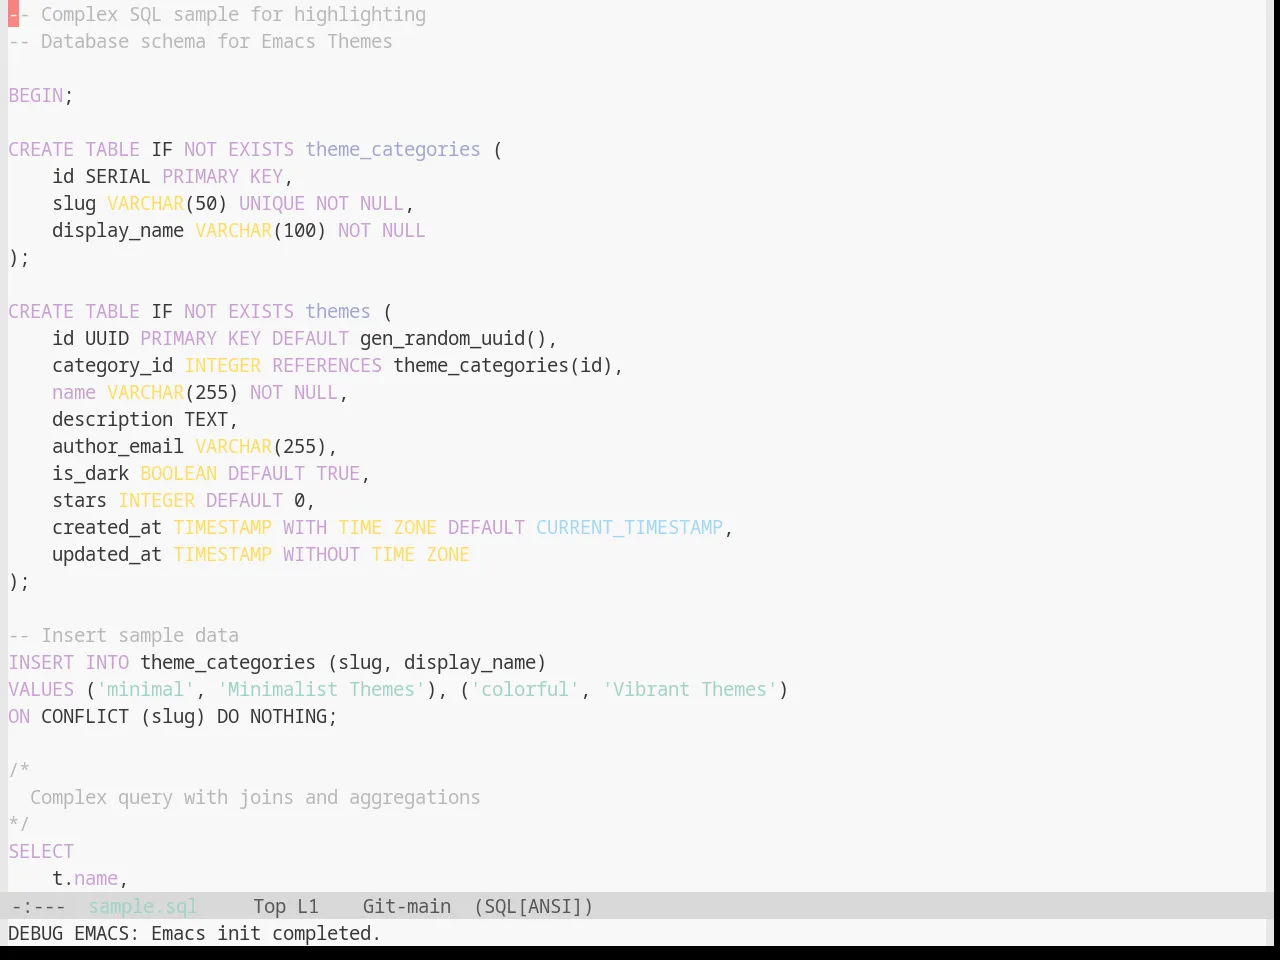Click Git-main version control indicator

coord(406,906)
